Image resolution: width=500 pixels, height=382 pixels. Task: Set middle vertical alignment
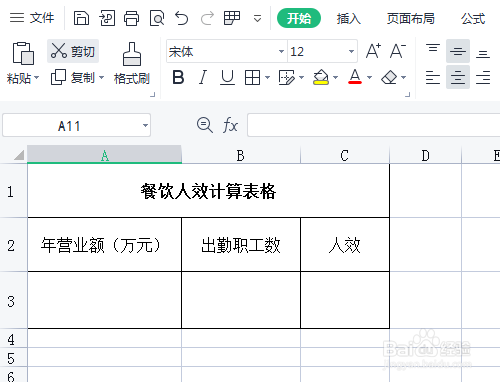pyautogui.click(x=458, y=51)
